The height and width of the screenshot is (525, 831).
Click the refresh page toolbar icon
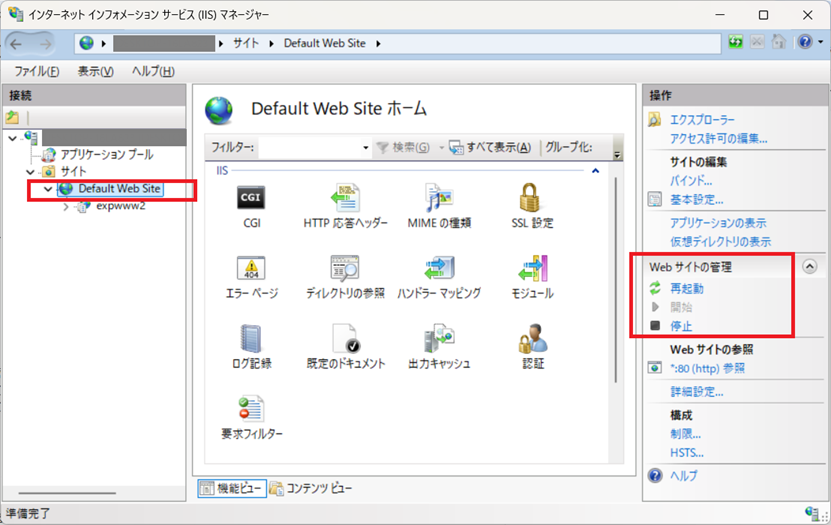tap(735, 42)
